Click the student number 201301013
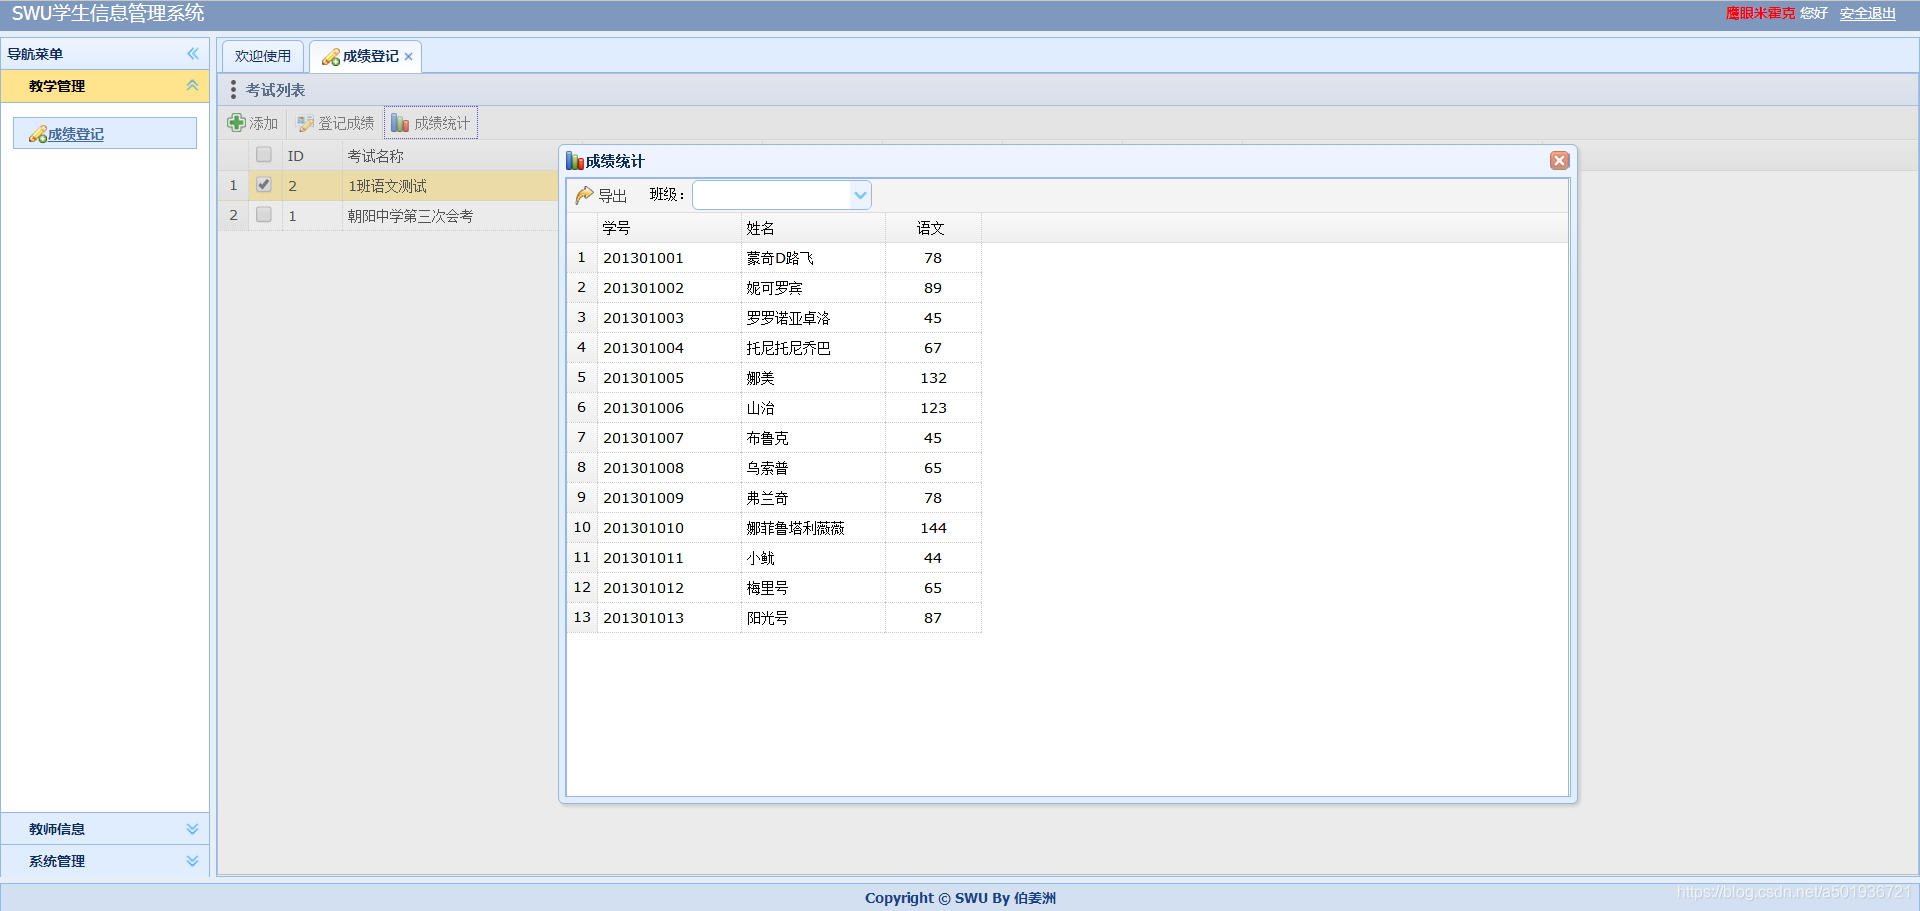Screen dimensions: 1920x911 (643, 618)
